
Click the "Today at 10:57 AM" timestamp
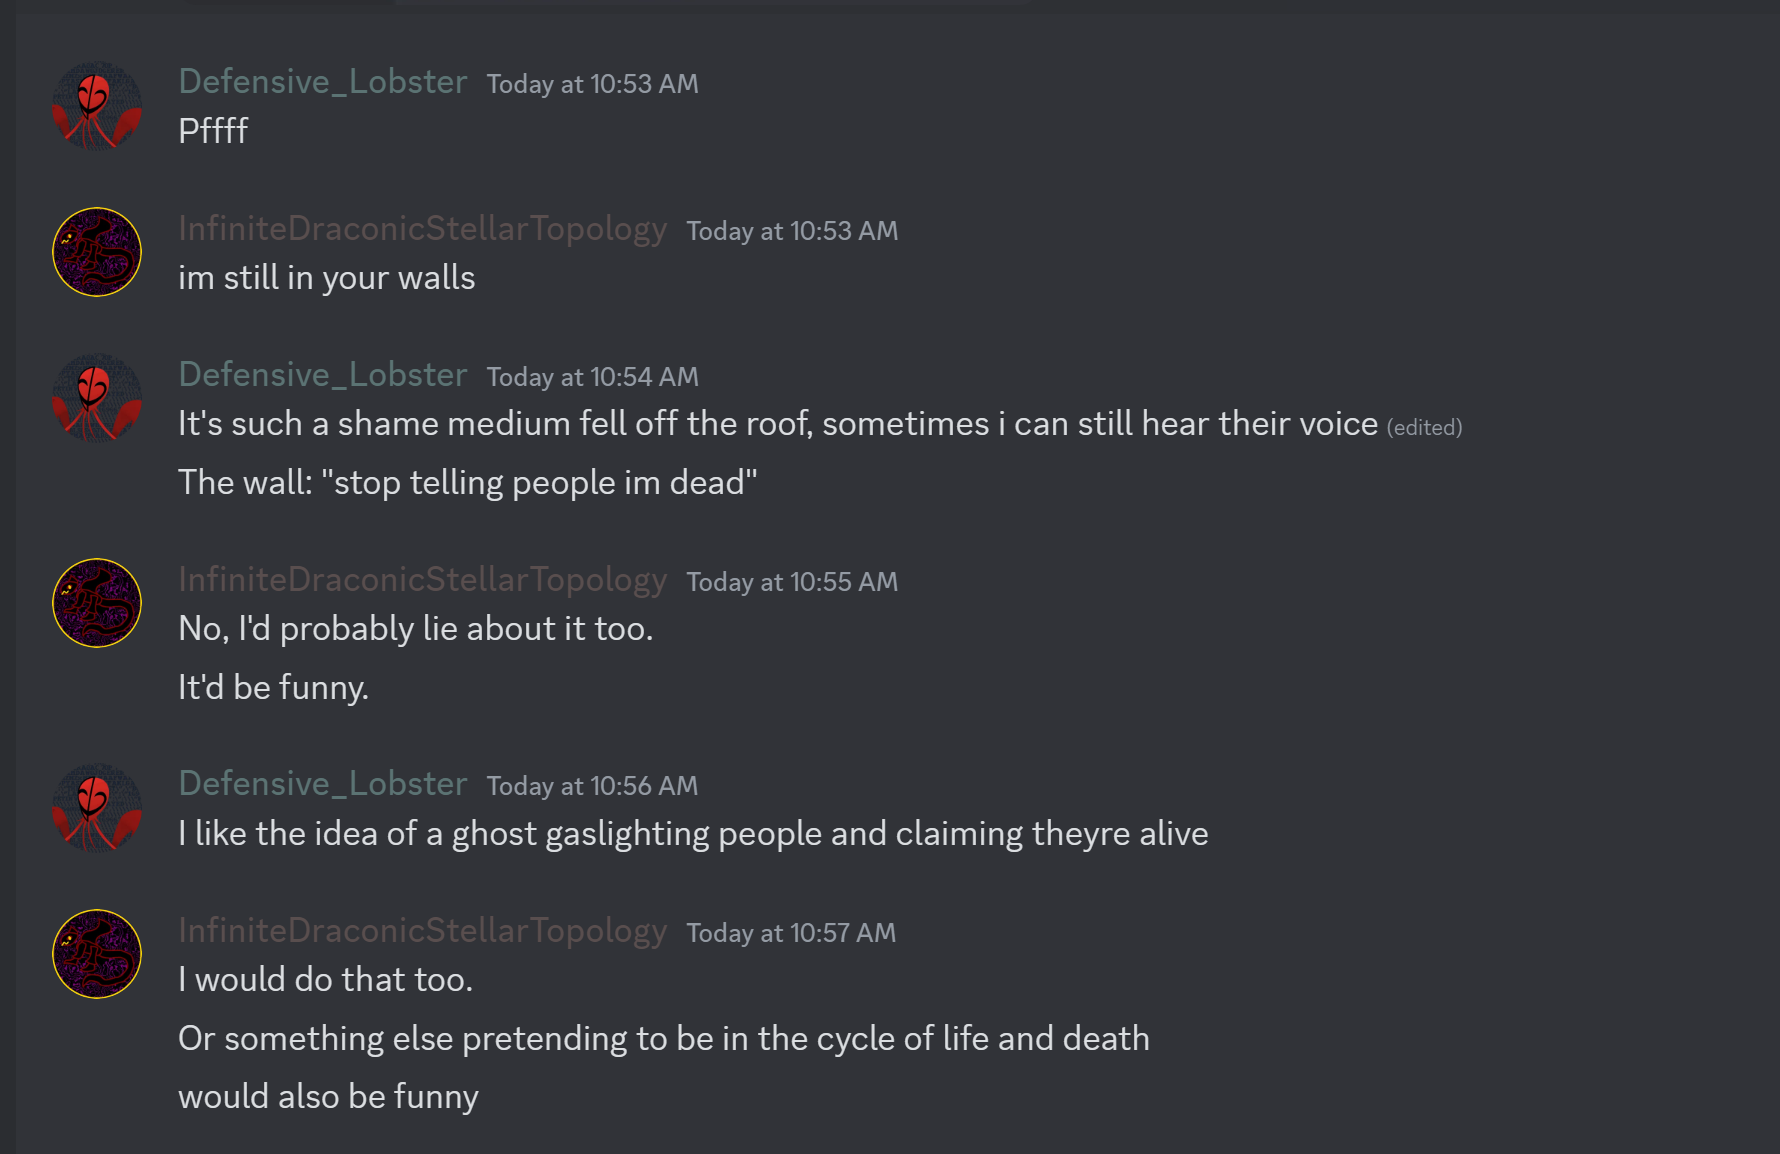791,933
